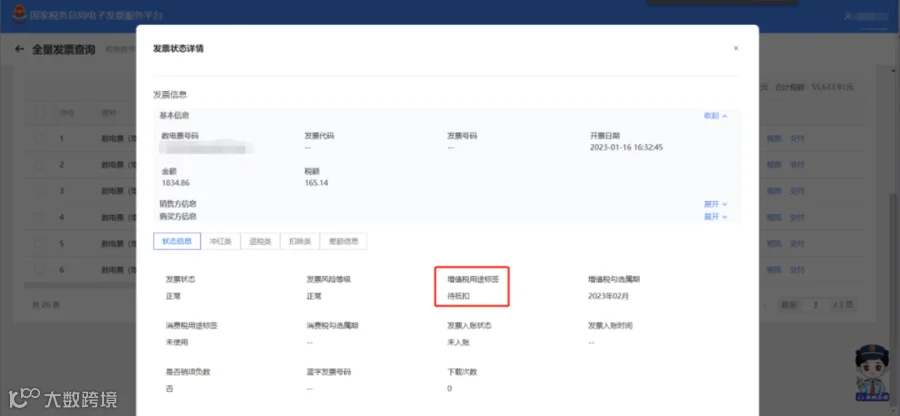Viewport: 900px width, 416px height.
Task: Tick the select-all checkbox in table header
Action: [39, 112]
